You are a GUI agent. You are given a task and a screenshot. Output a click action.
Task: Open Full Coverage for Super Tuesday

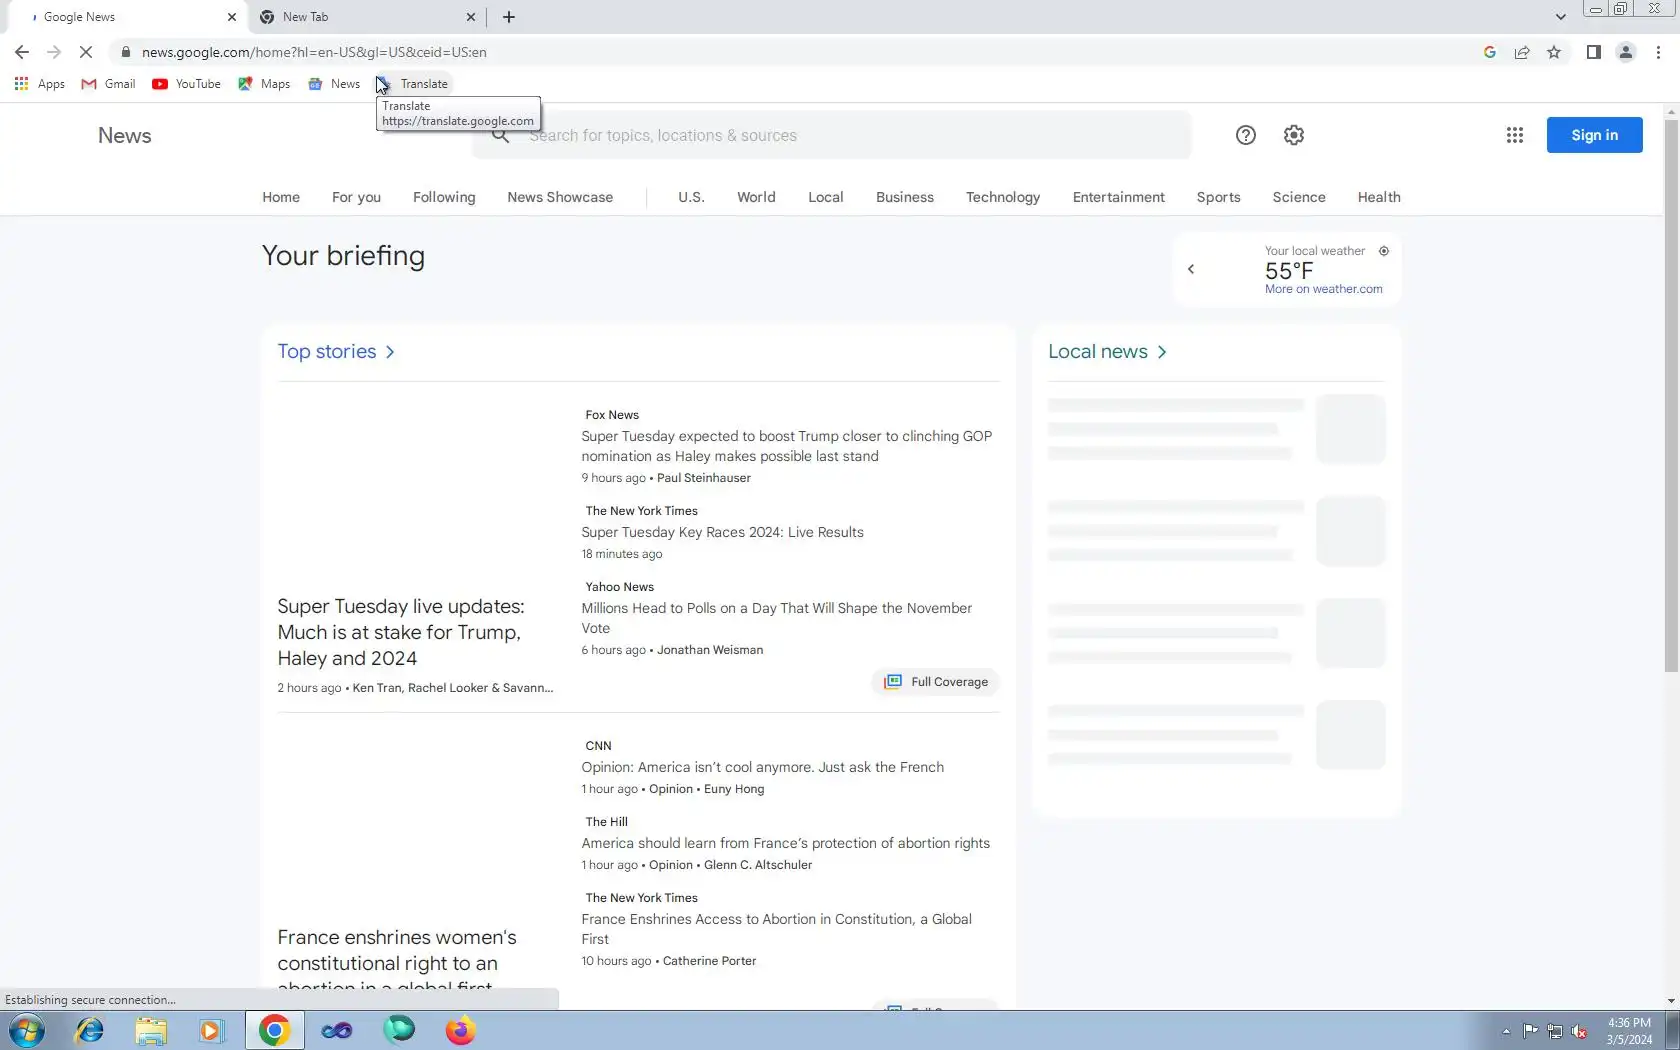(936, 682)
